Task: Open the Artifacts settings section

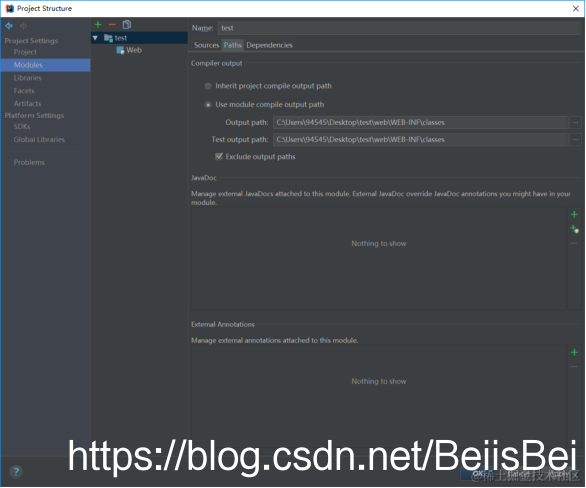Action: point(28,104)
